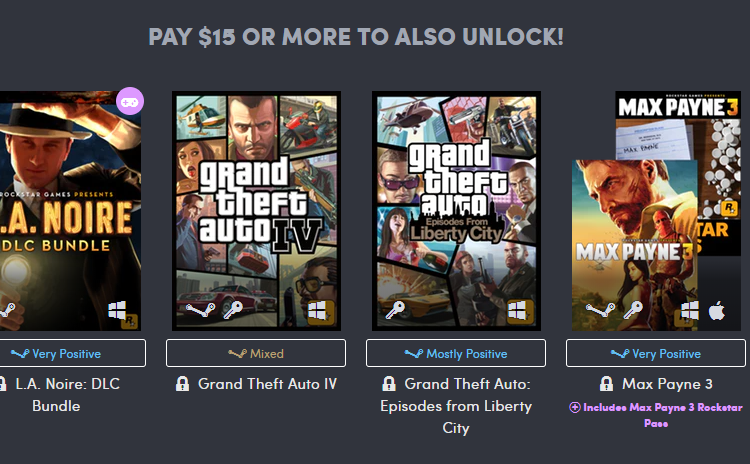The height and width of the screenshot is (464, 750).
Task: Click the purple controller badge on L.A. Noire
Action: [130, 101]
